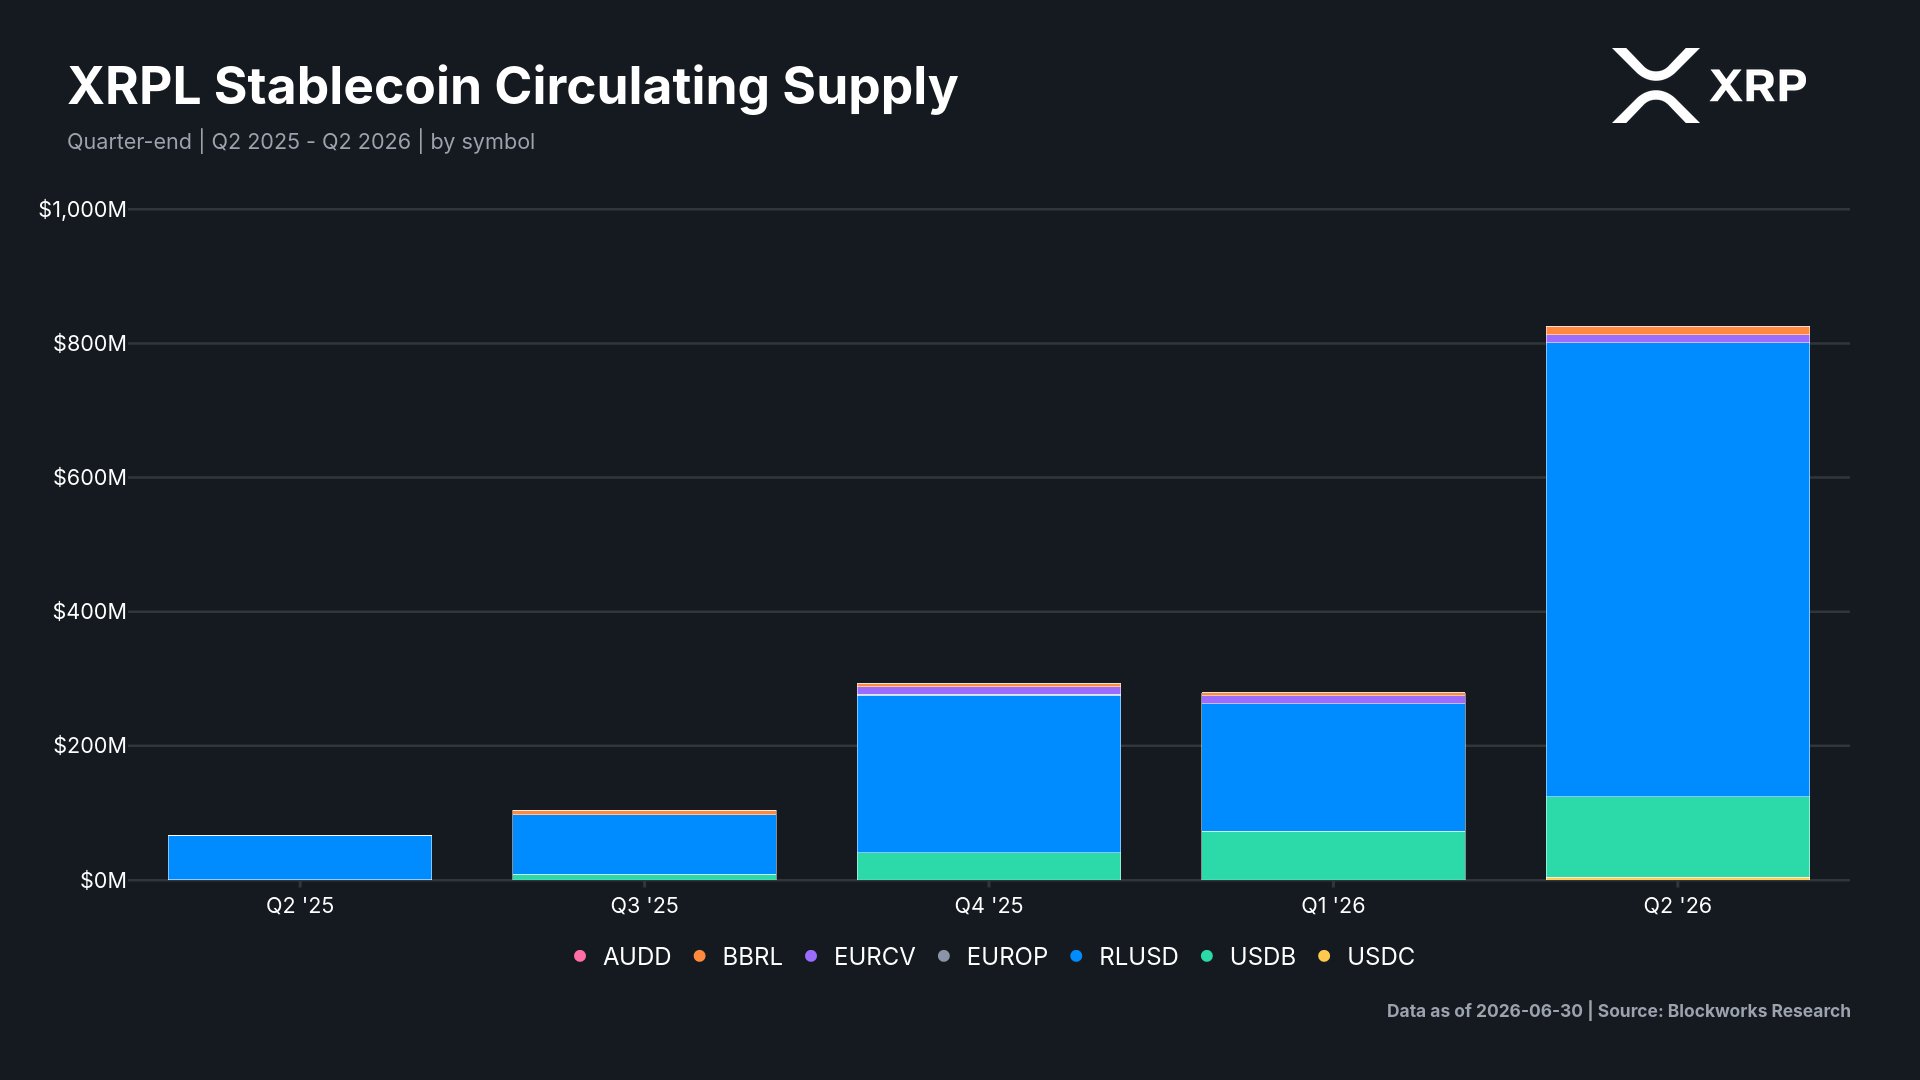Select the Q4 '25 RLUSD bar segment

[x=989, y=773]
